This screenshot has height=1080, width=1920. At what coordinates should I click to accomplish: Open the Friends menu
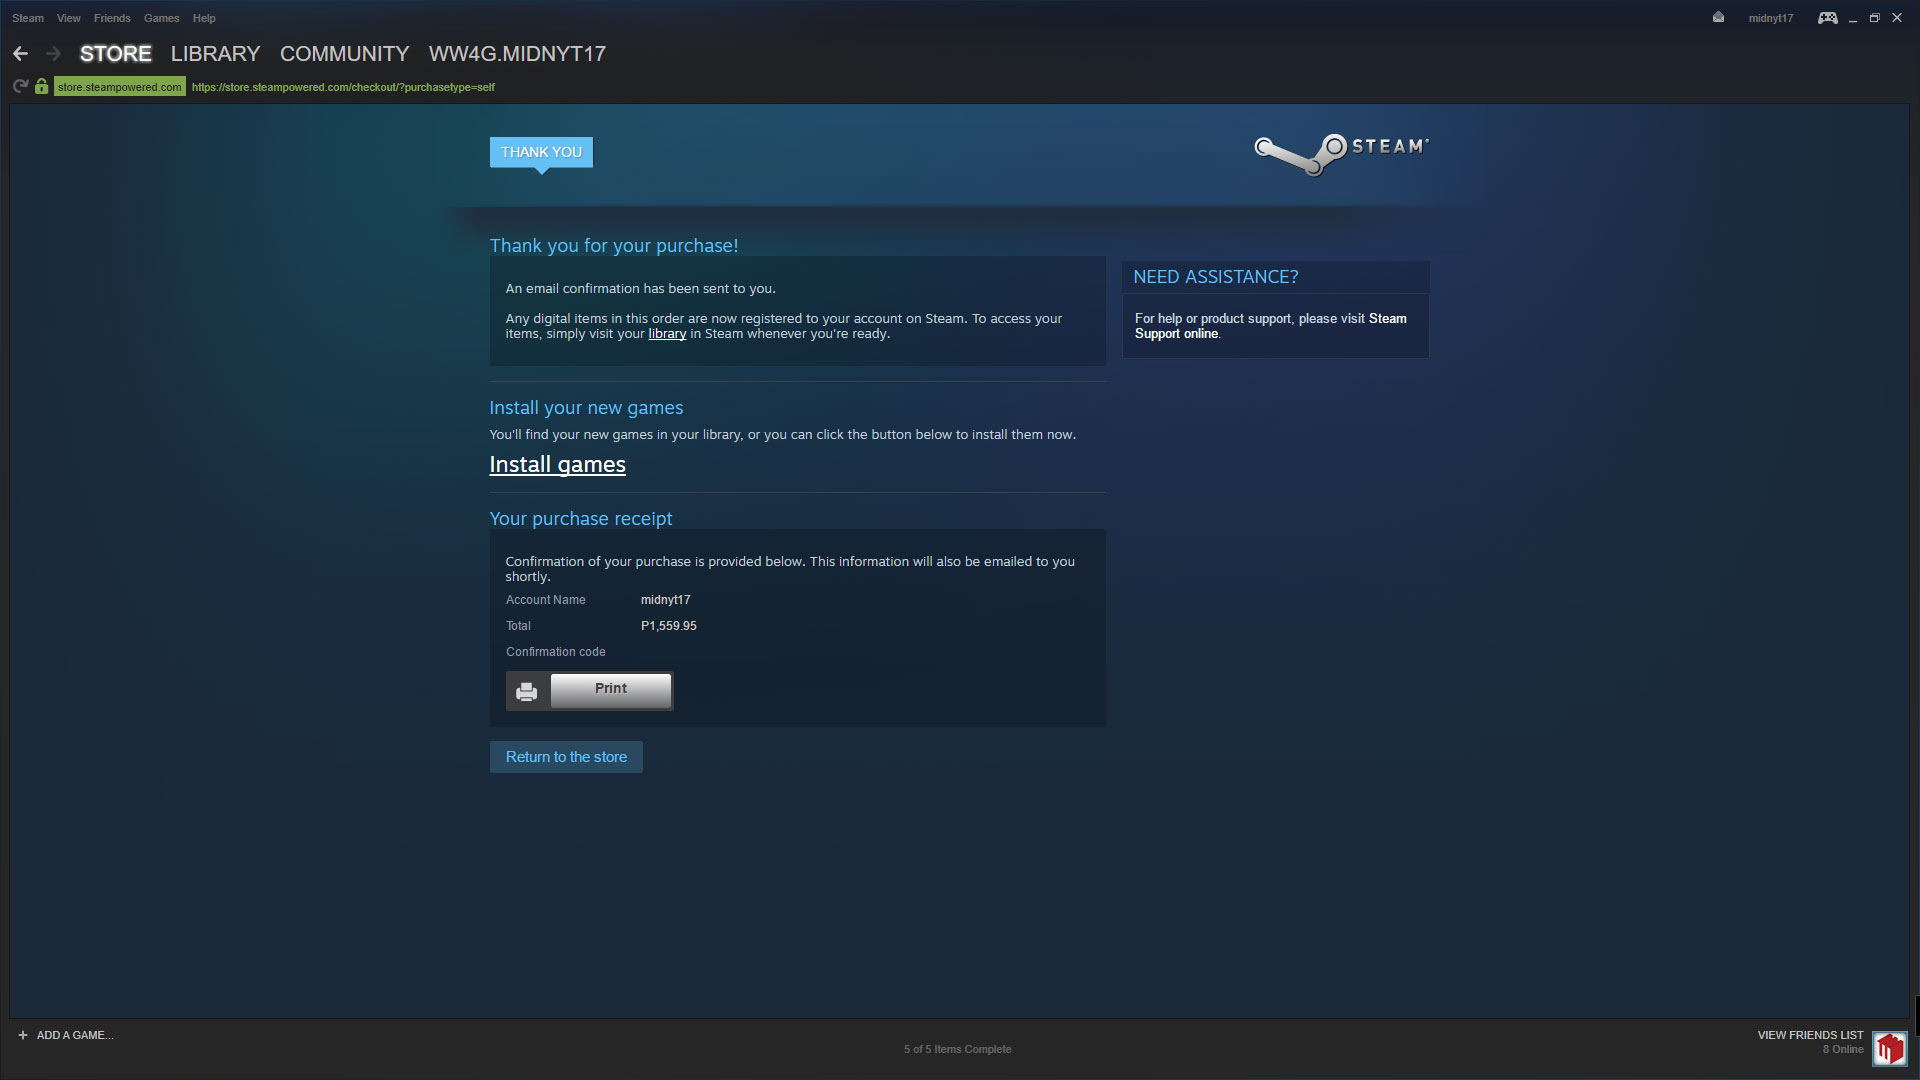pyautogui.click(x=112, y=18)
